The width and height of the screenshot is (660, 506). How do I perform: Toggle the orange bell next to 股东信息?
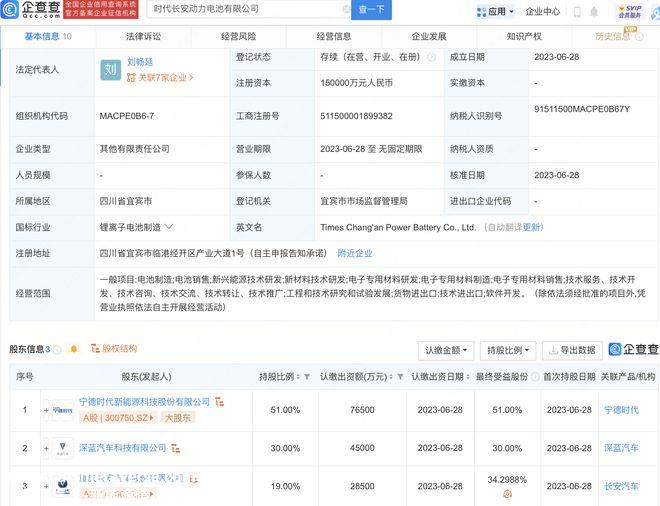pos(74,349)
